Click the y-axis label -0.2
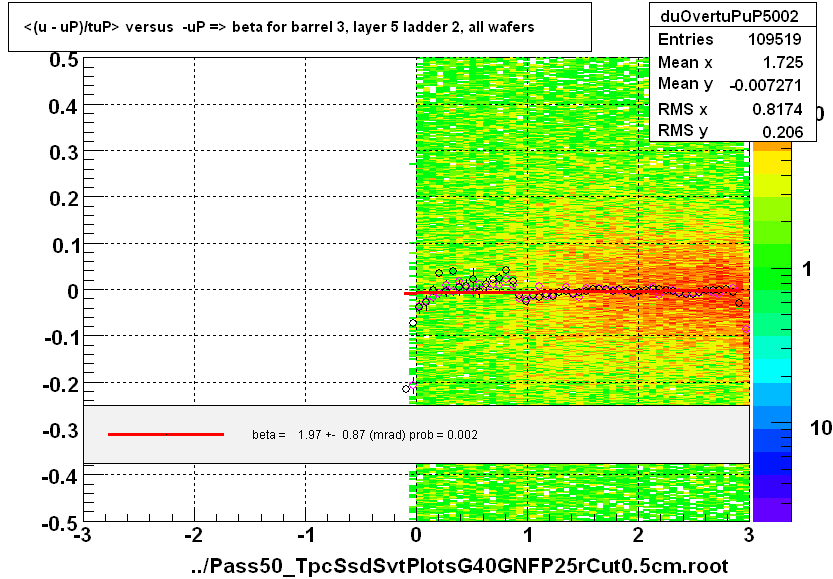The width and height of the screenshot is (833, 579). (61, 384)
